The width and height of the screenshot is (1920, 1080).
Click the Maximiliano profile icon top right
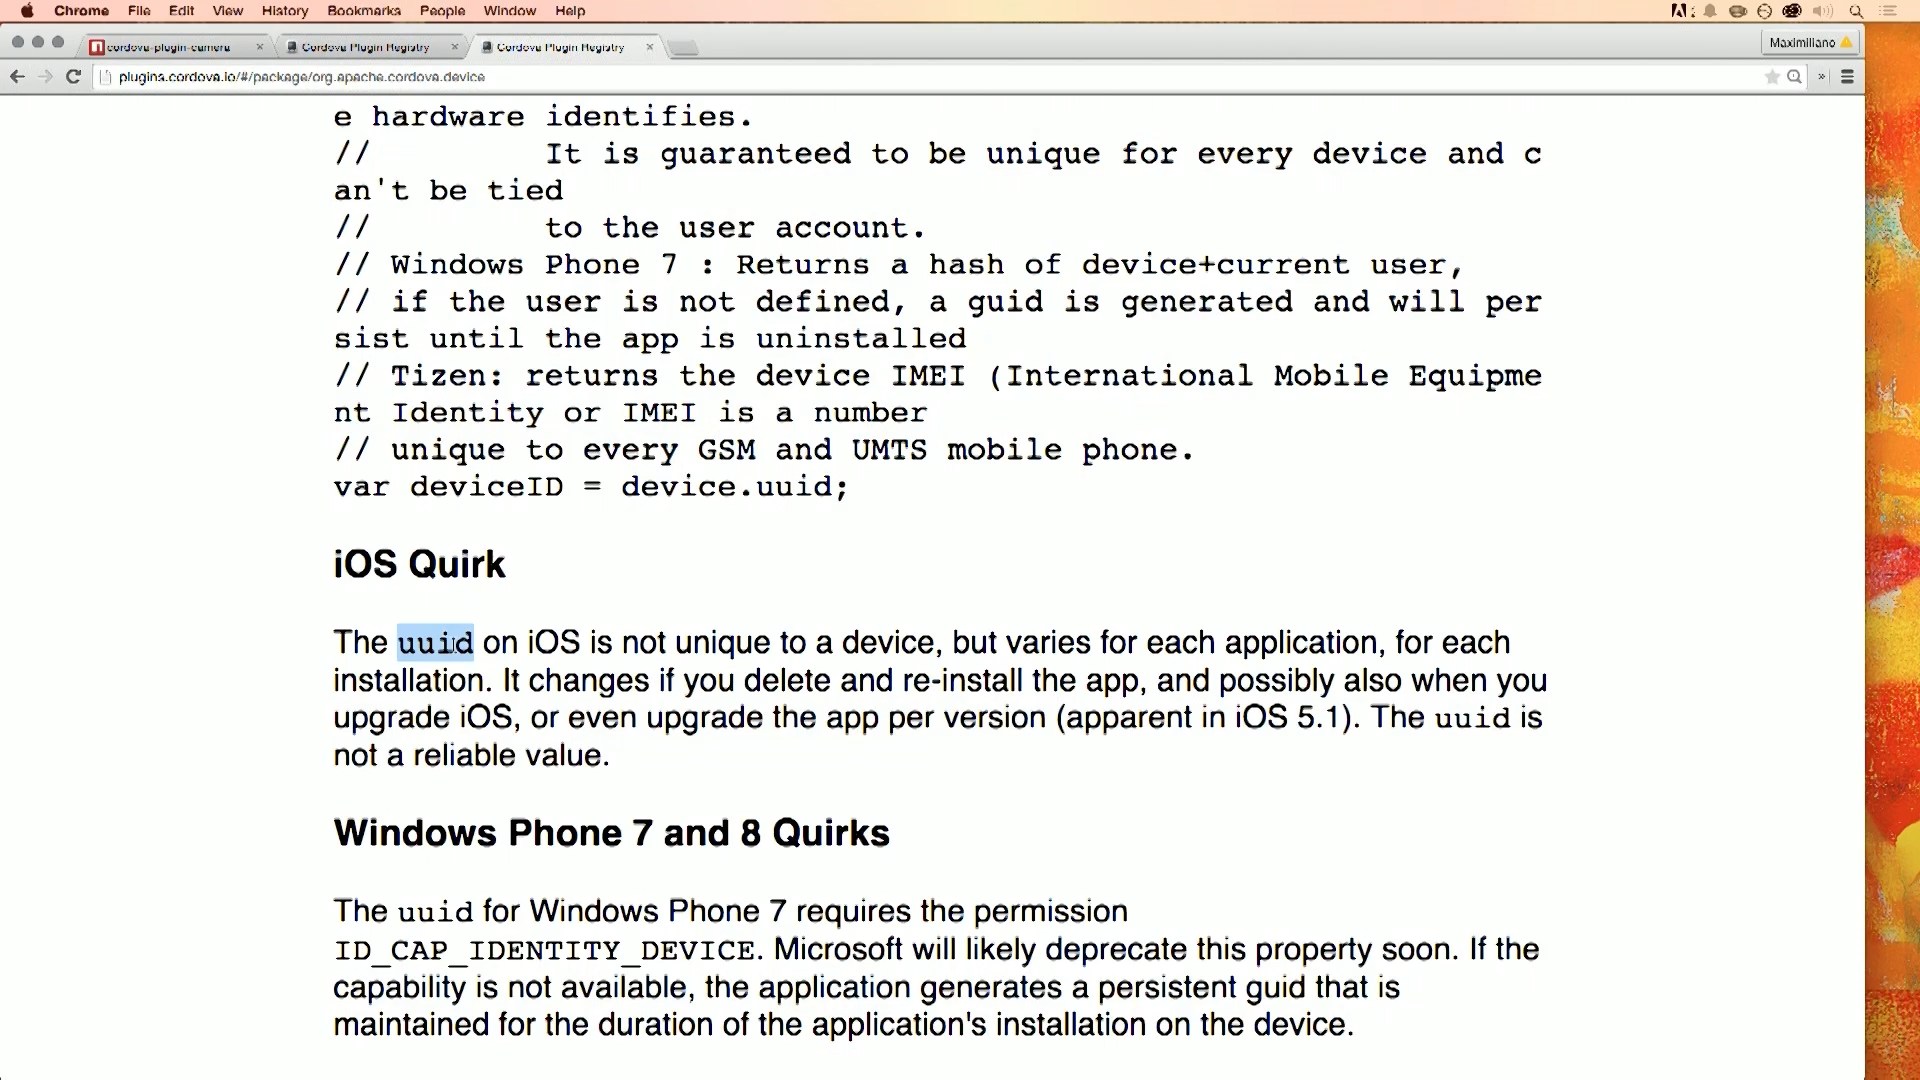tap(1808, 42)
